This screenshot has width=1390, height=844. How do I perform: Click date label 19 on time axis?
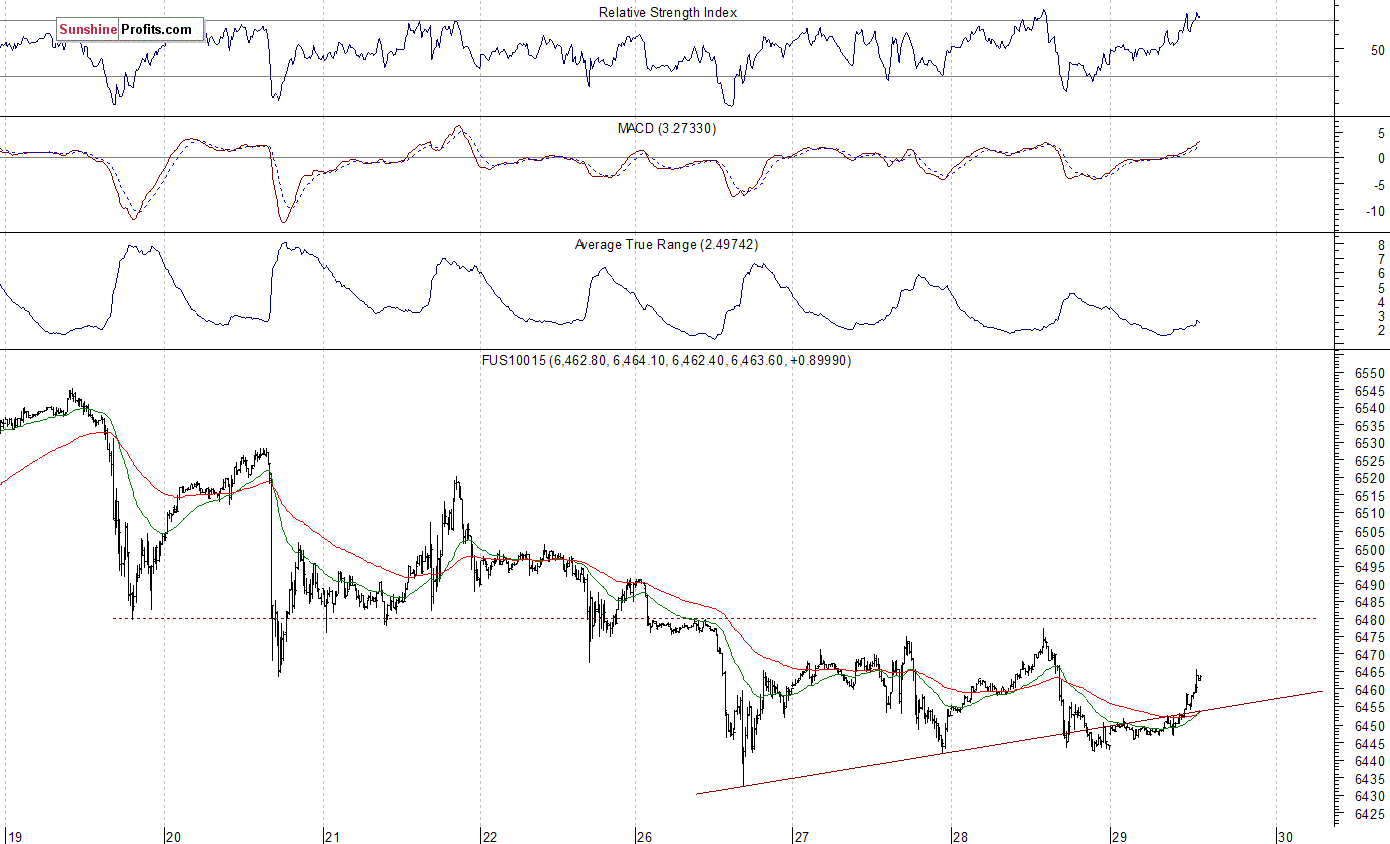click(x=15, y=836)
